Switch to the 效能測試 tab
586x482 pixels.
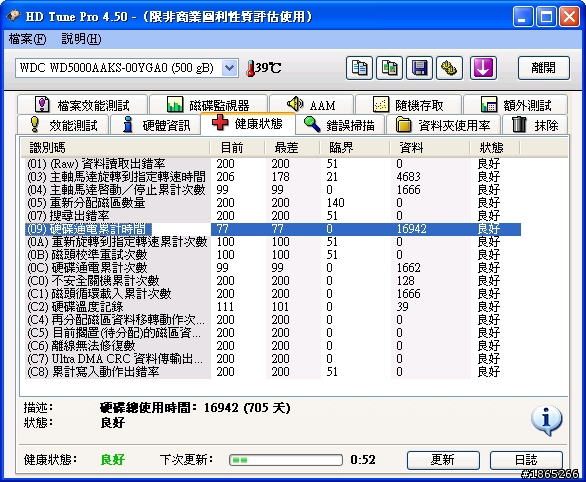pos(63,125)
